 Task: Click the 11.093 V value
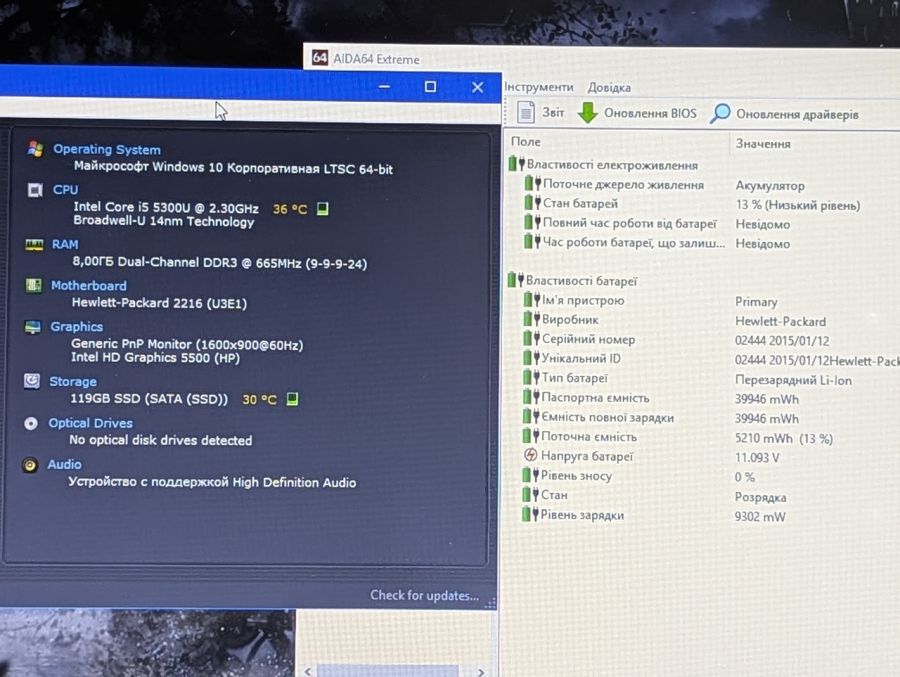(757, 458)
